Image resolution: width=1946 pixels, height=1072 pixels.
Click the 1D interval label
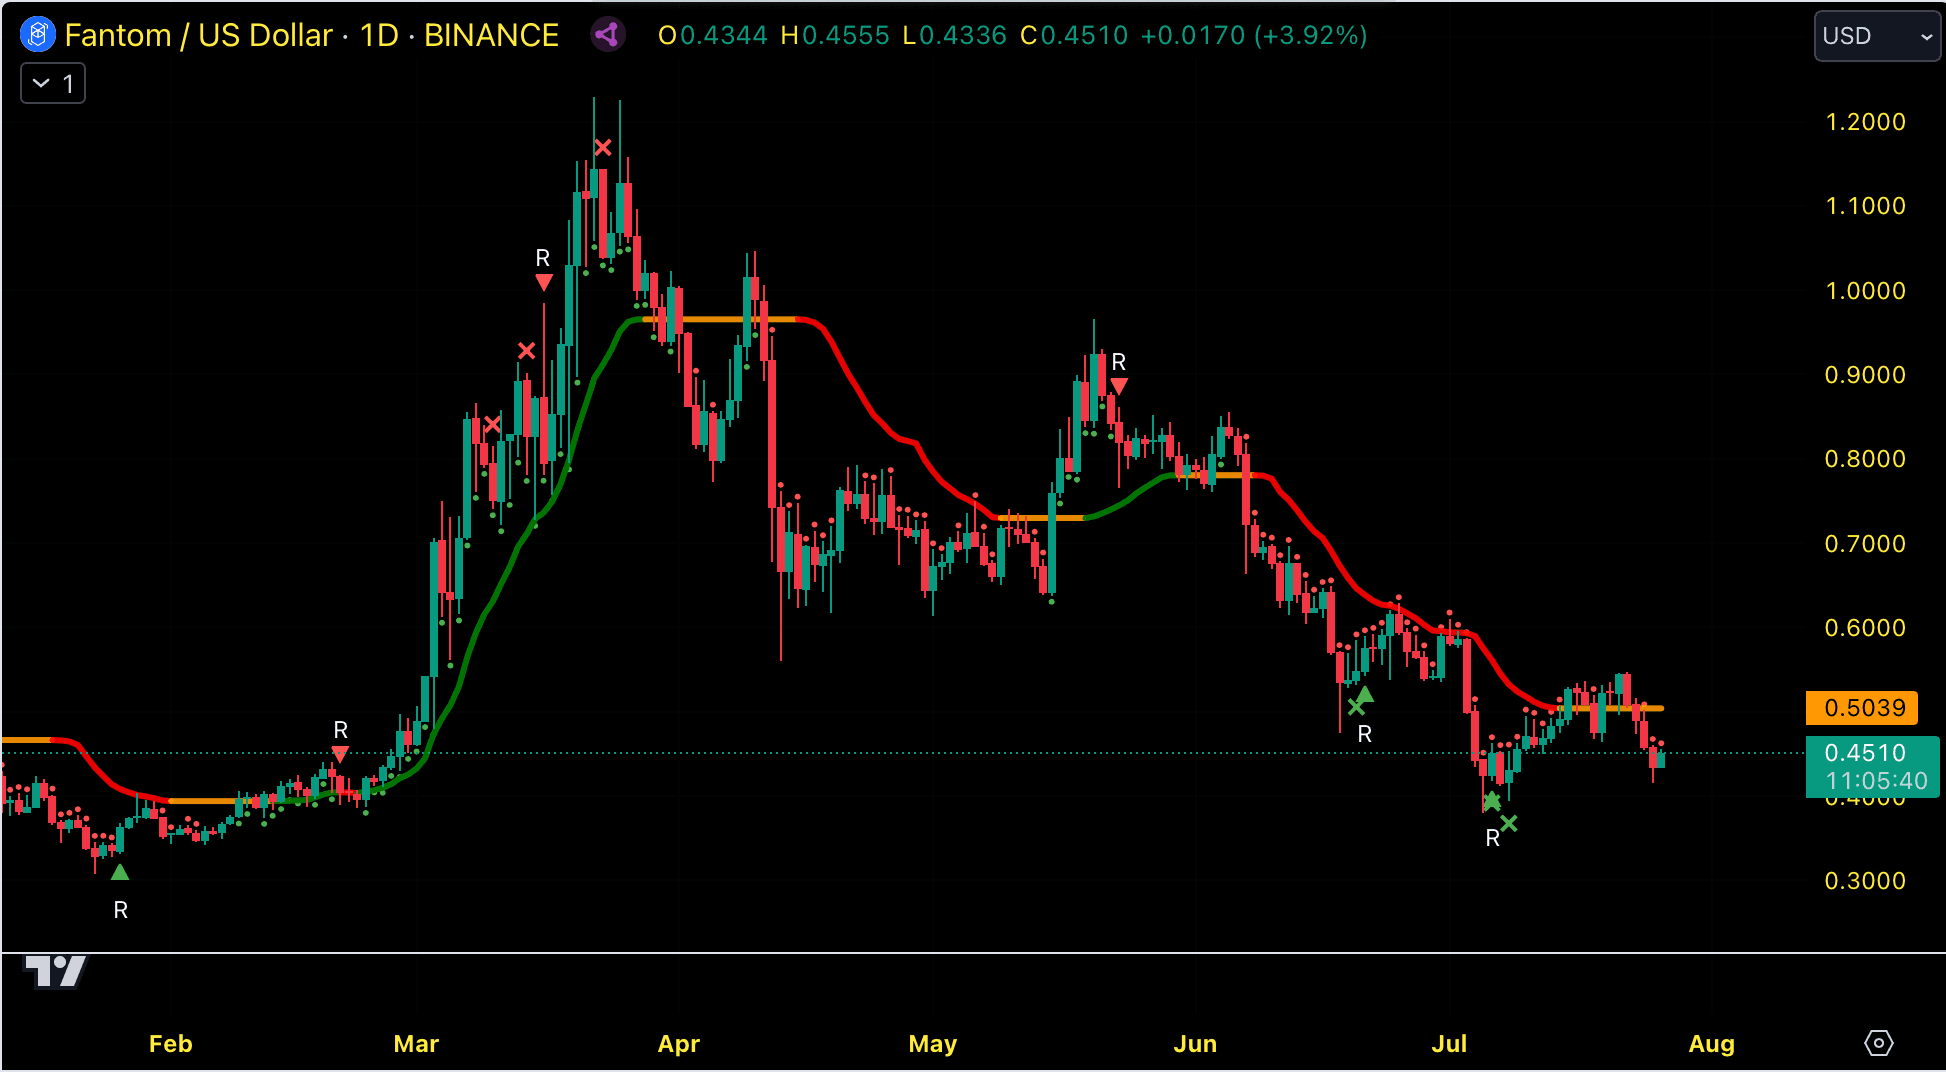tap(379, 35)
